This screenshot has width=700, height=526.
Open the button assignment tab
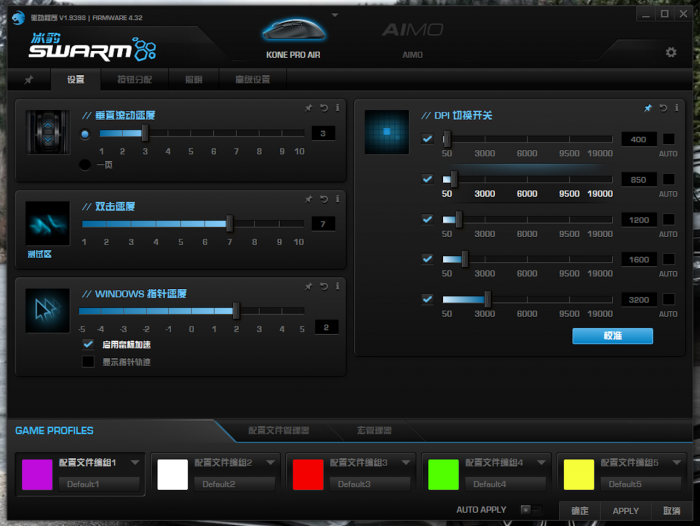pyautogui.click(x=135, y=80)
